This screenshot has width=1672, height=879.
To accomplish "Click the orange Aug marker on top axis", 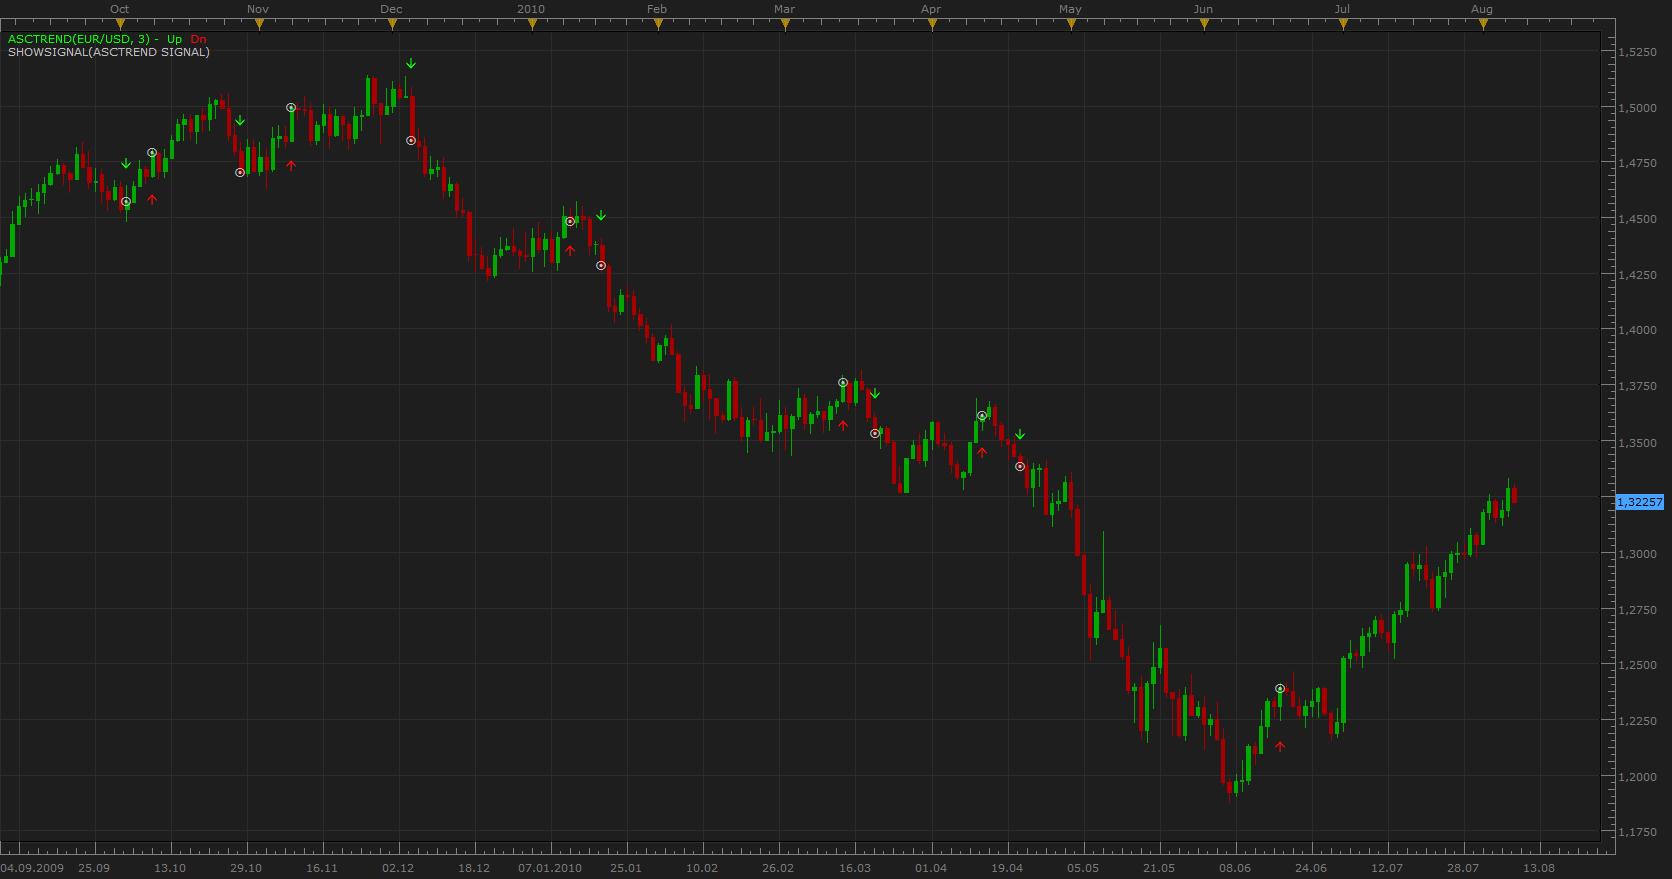I will [x=1483, y=25].
